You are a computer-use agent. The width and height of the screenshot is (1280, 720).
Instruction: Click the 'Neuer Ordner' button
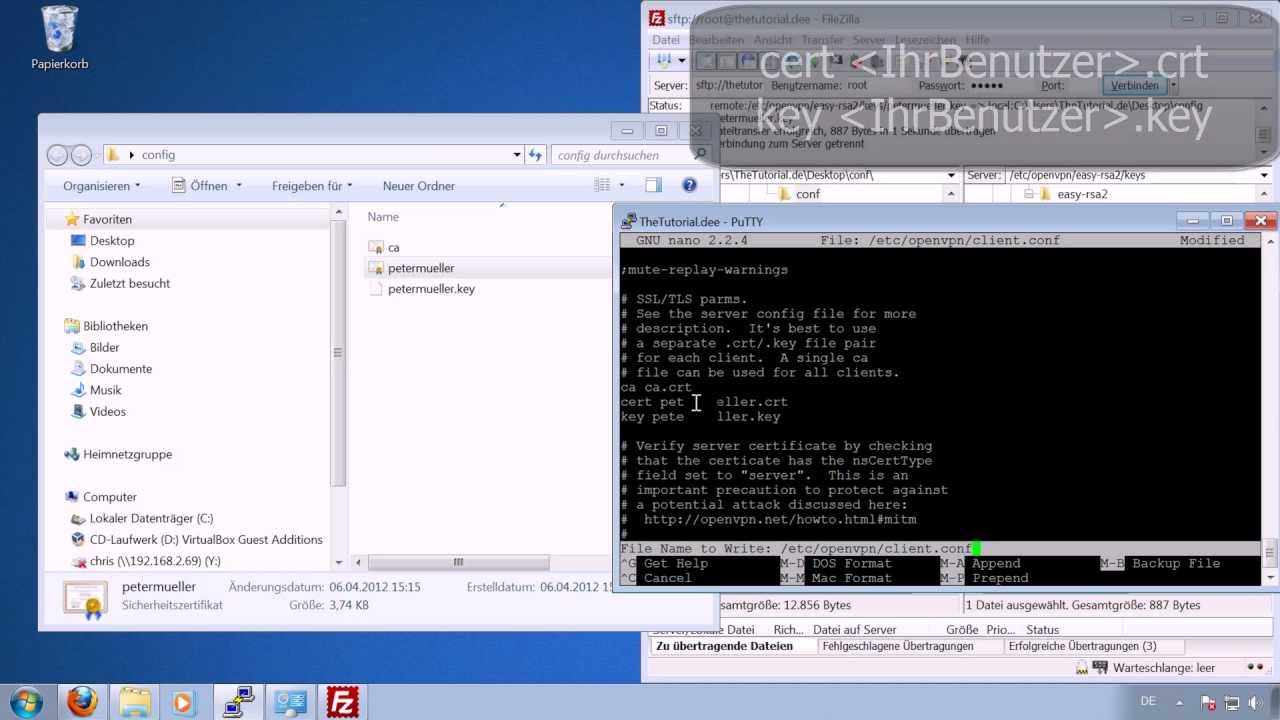[x=418, y=186]
